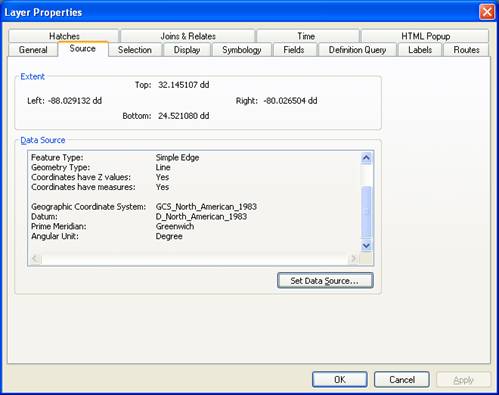Screen dimensions: 499x395
Task: Confirm with the OK button
Action: pyautogui.click(x=340, y=380)
